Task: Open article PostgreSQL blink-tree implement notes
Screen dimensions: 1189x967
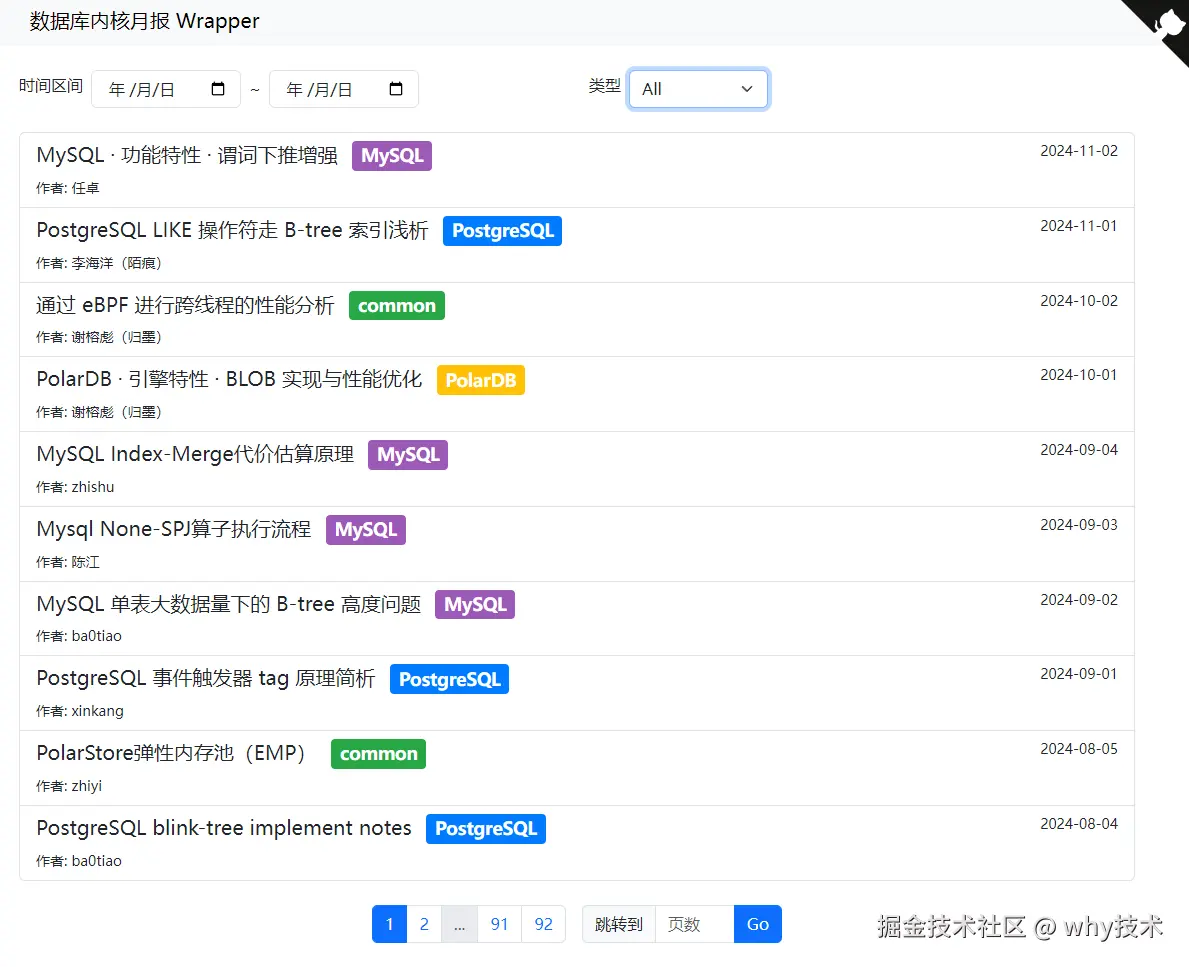Action: coord(224,827)
